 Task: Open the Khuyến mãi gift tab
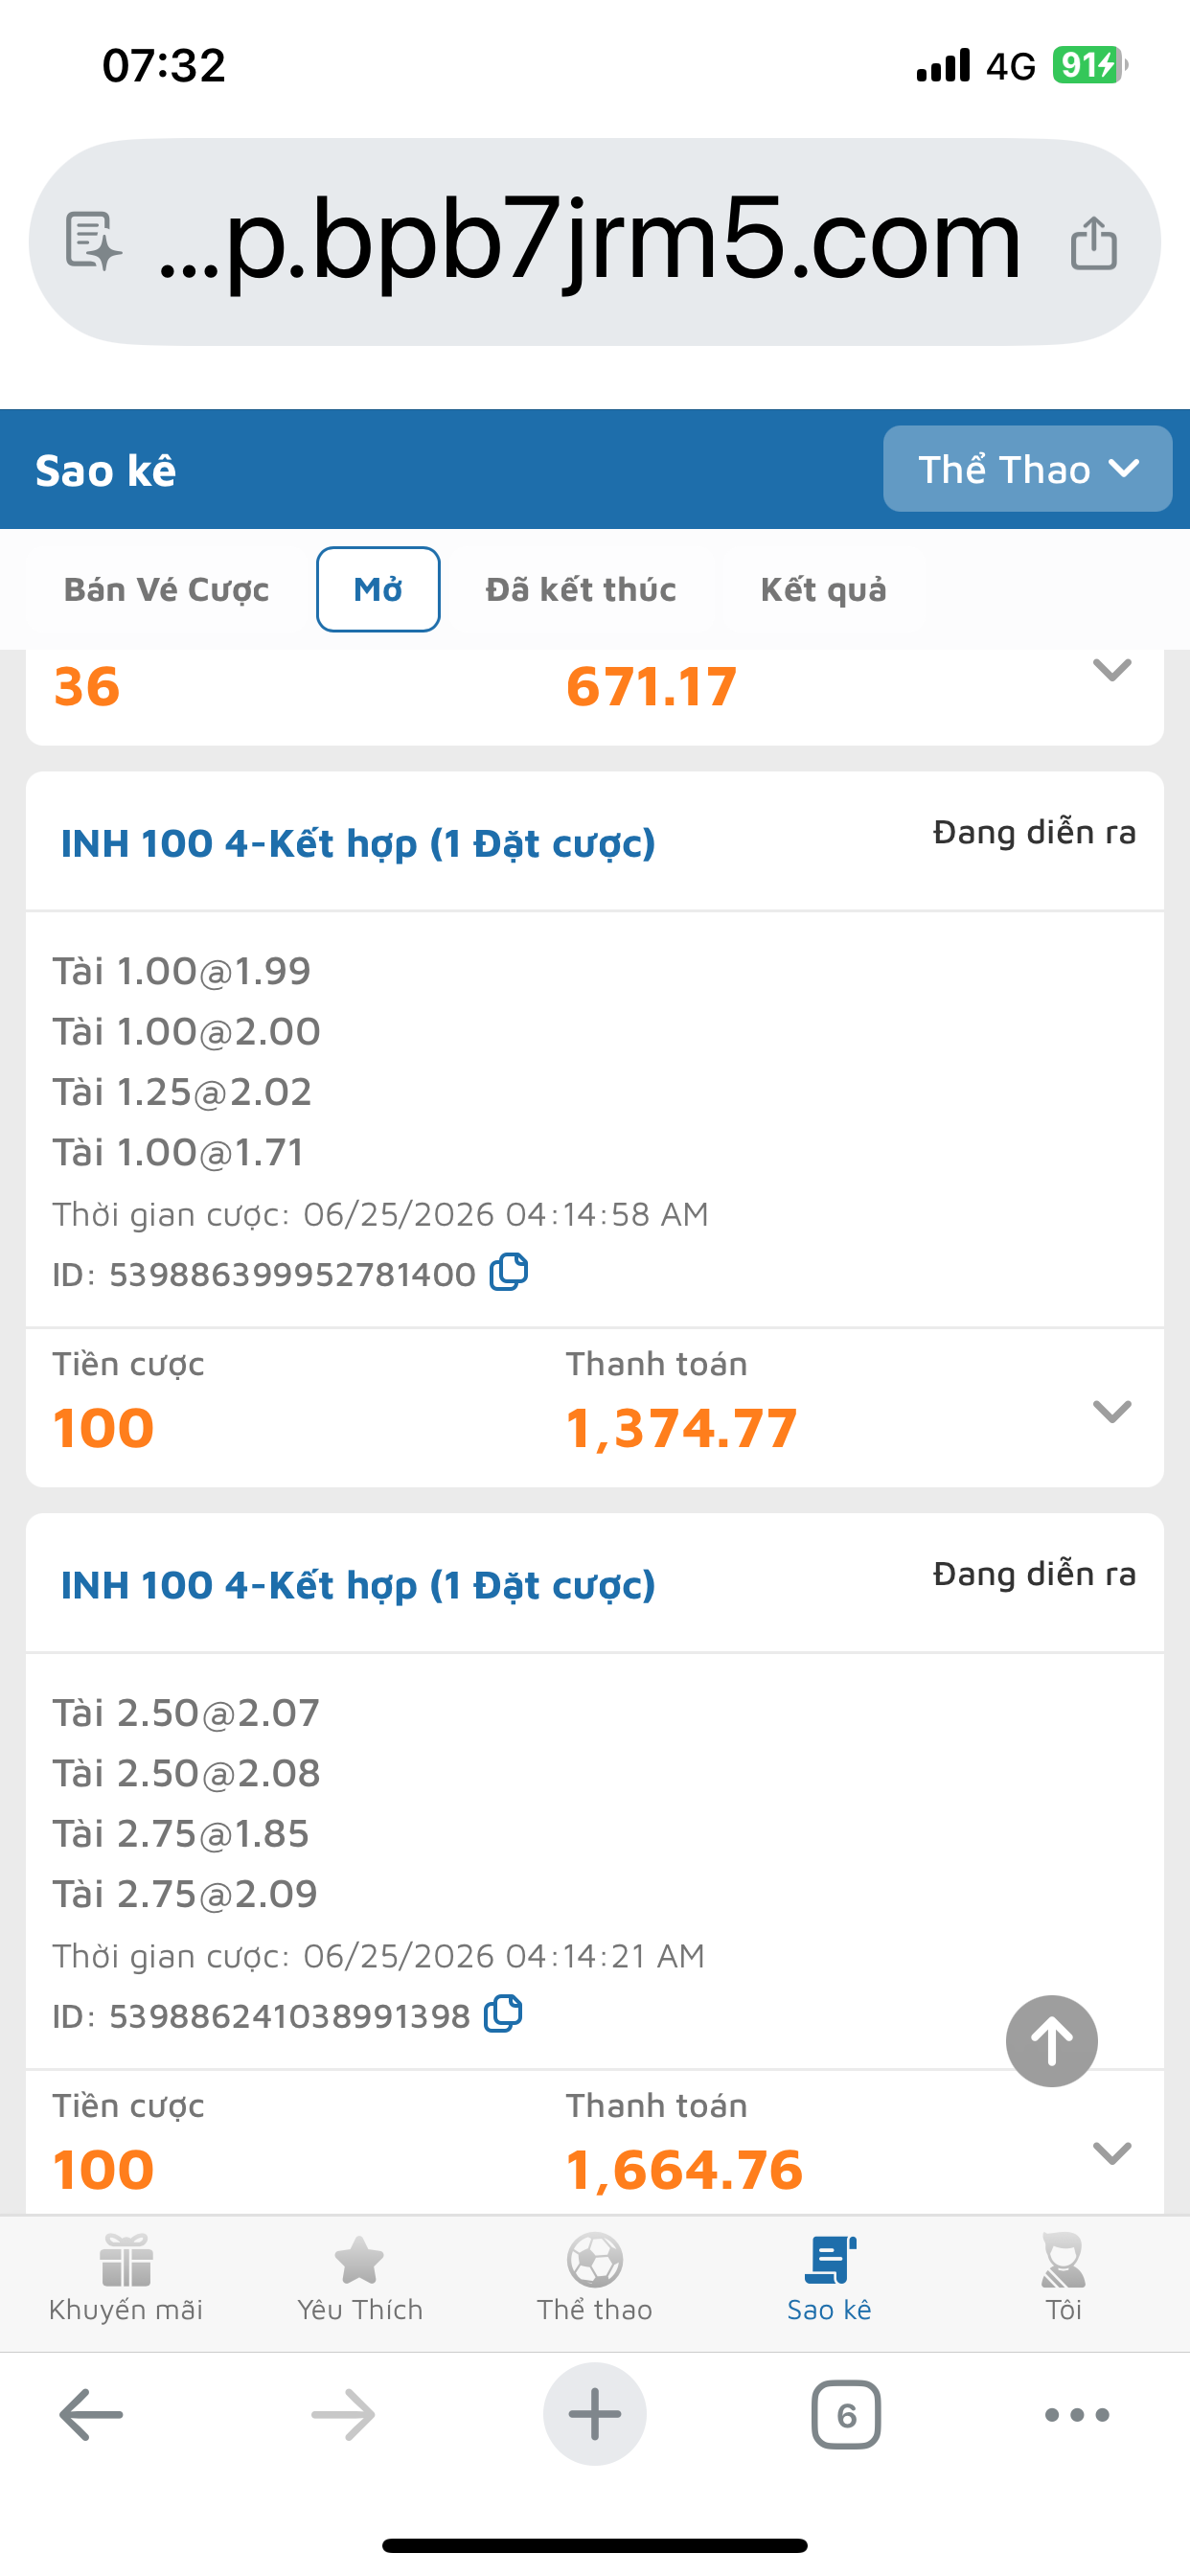[x=126, y=2278]
